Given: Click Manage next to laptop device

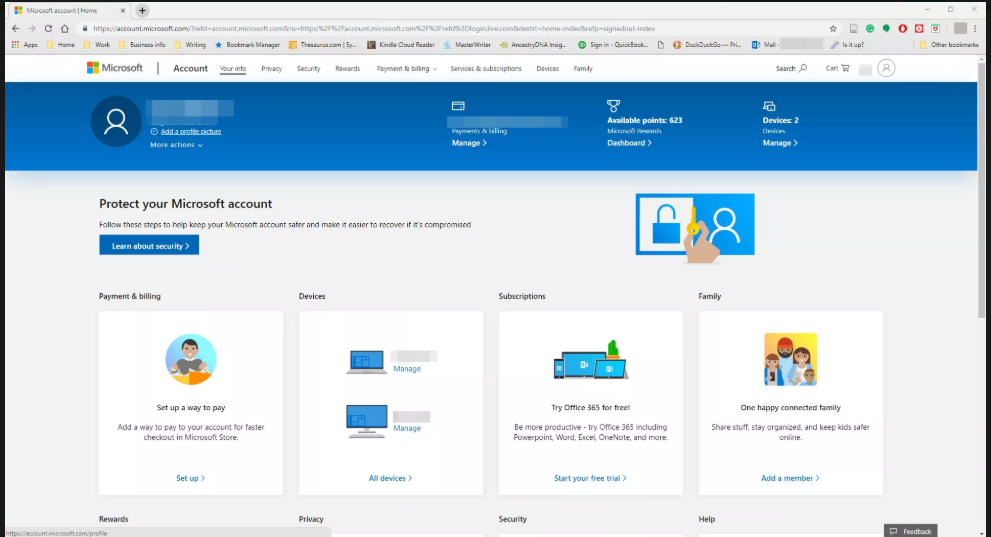Looking at the screenshot, I should click(407, 369).
